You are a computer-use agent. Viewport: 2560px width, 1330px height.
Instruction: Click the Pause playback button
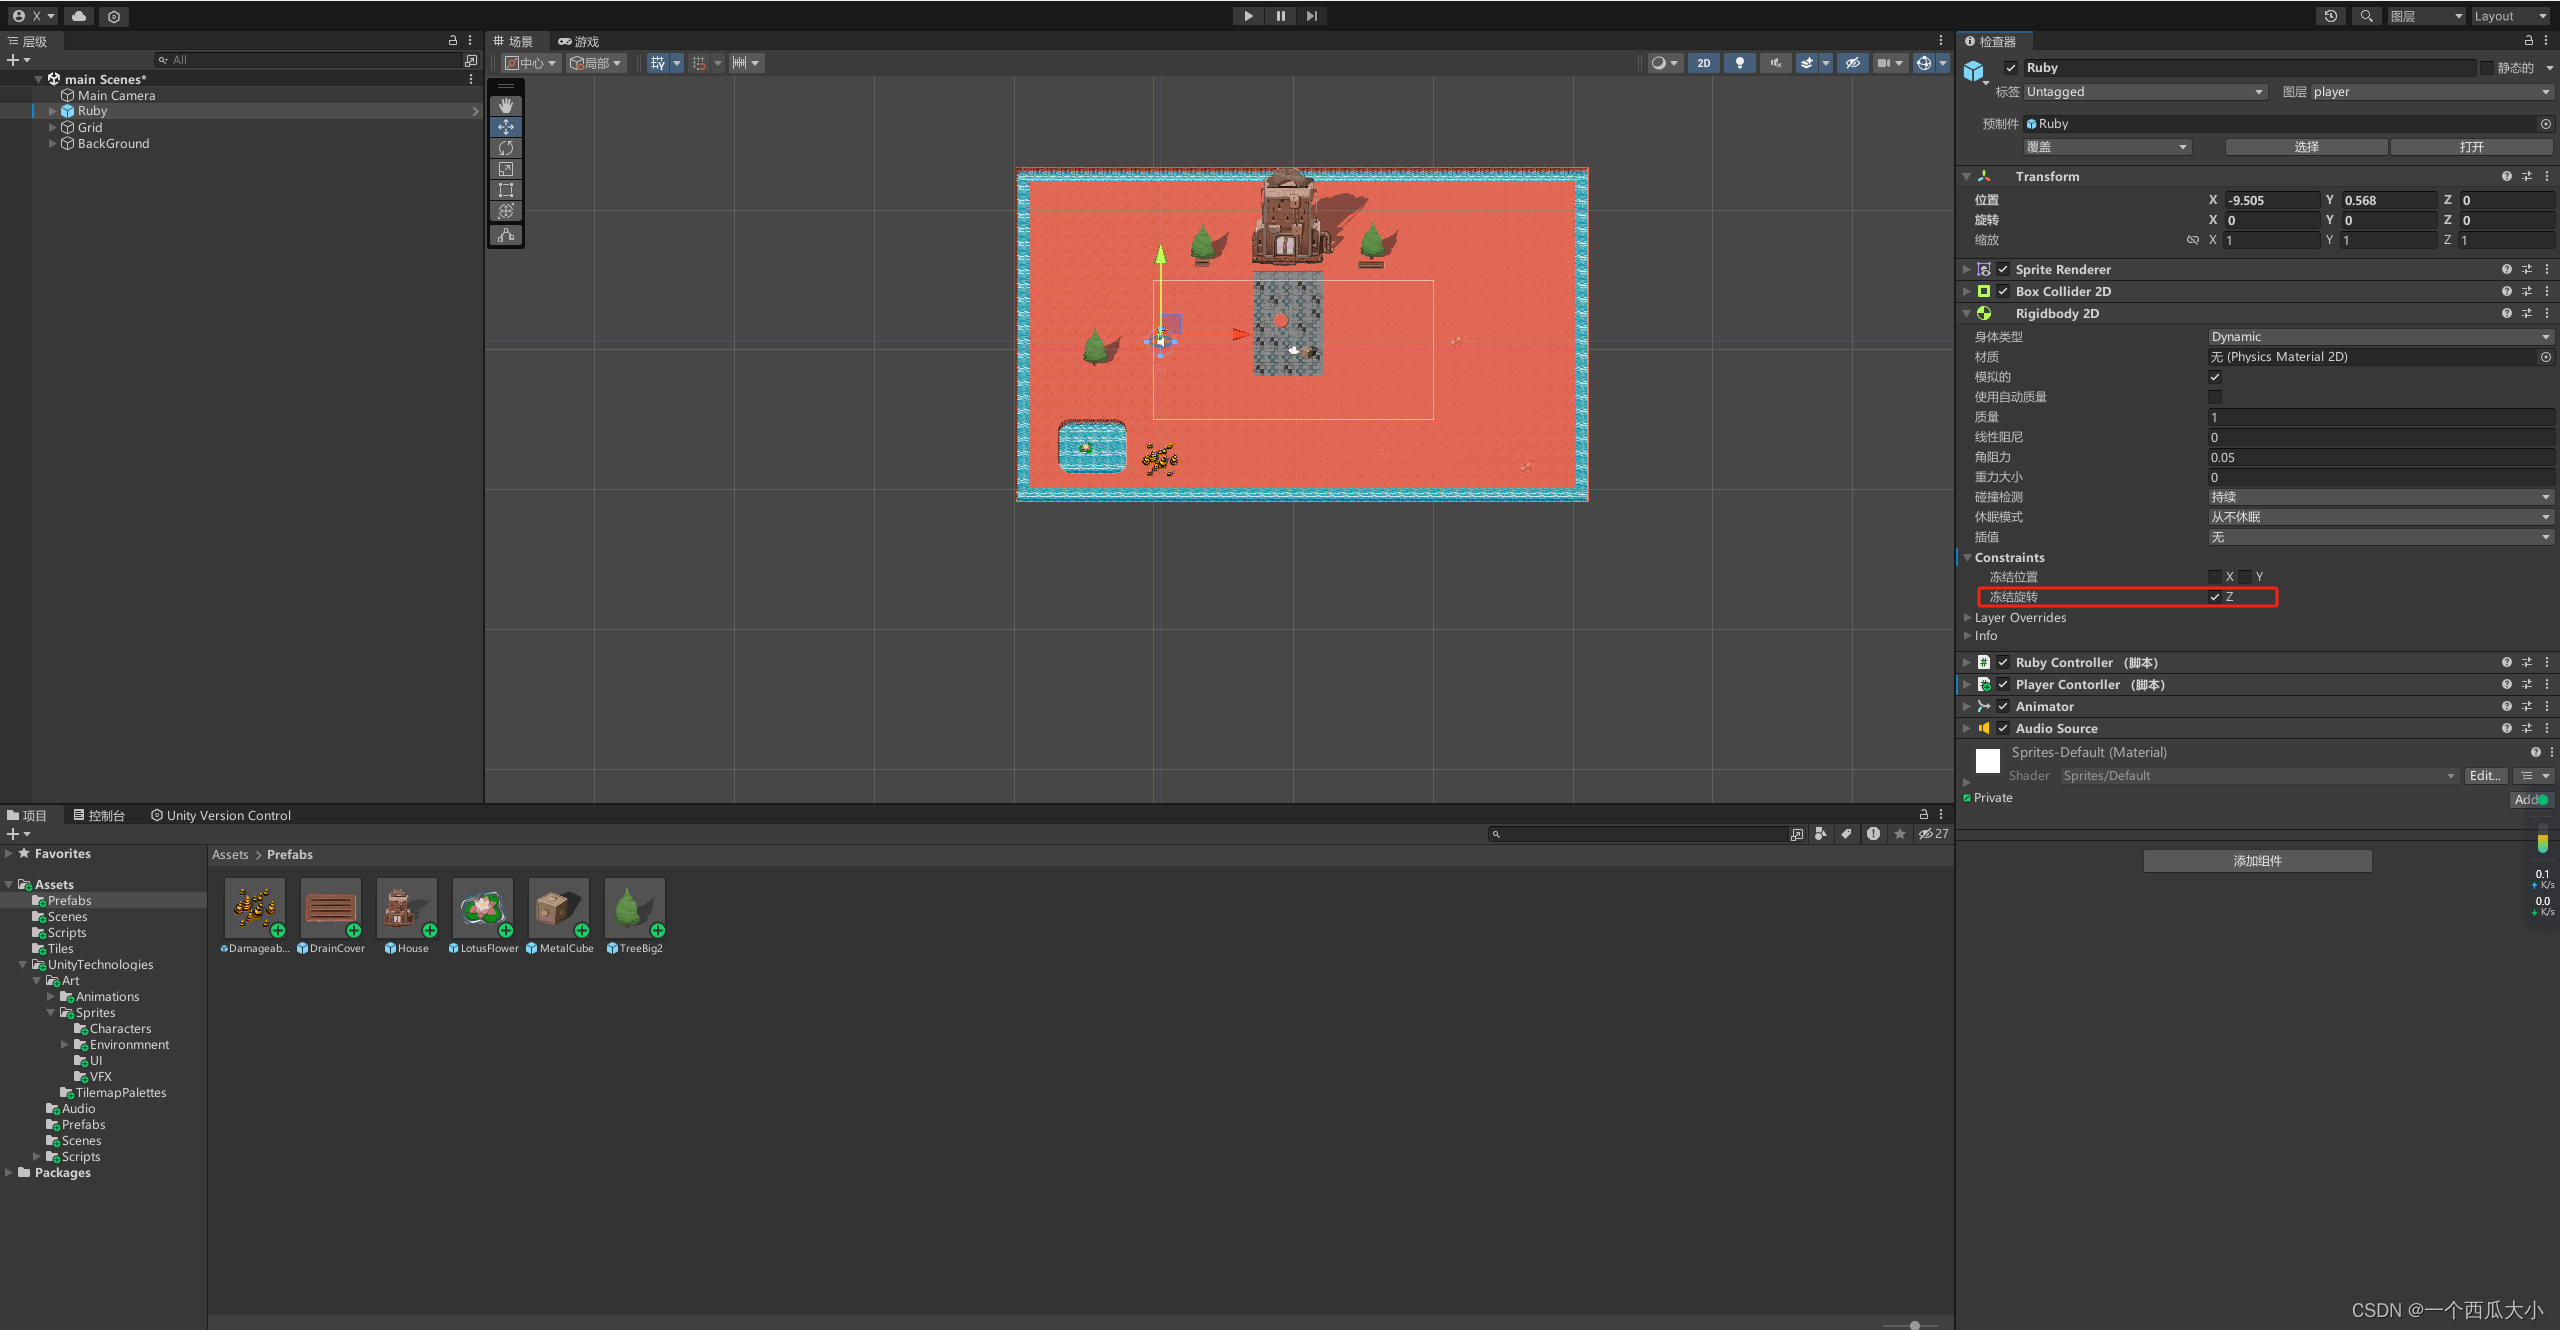(x=1280, y=15)
